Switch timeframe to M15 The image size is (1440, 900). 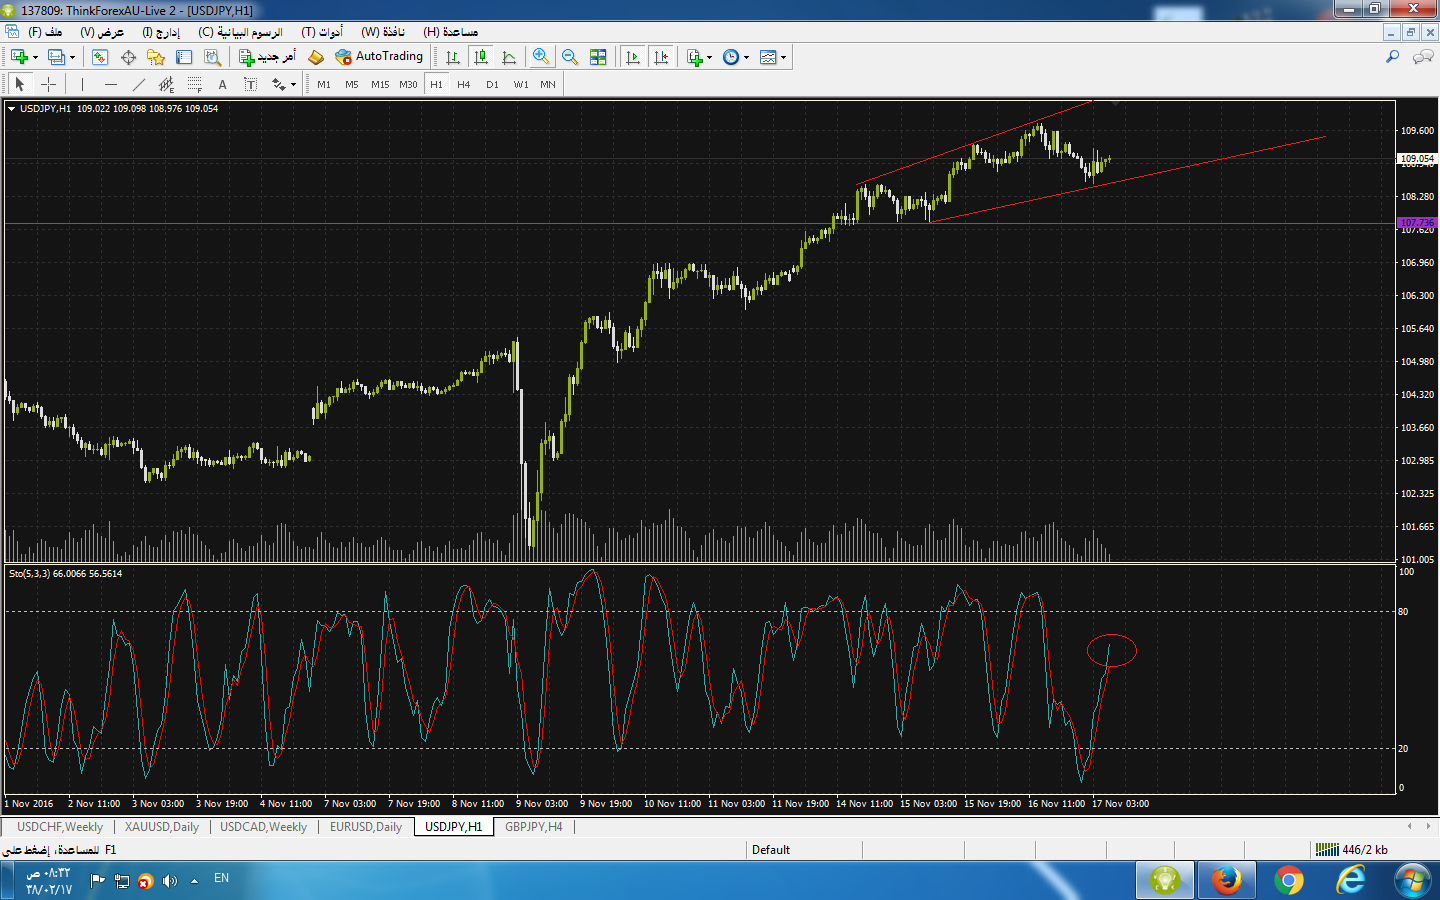click(380, 85)
